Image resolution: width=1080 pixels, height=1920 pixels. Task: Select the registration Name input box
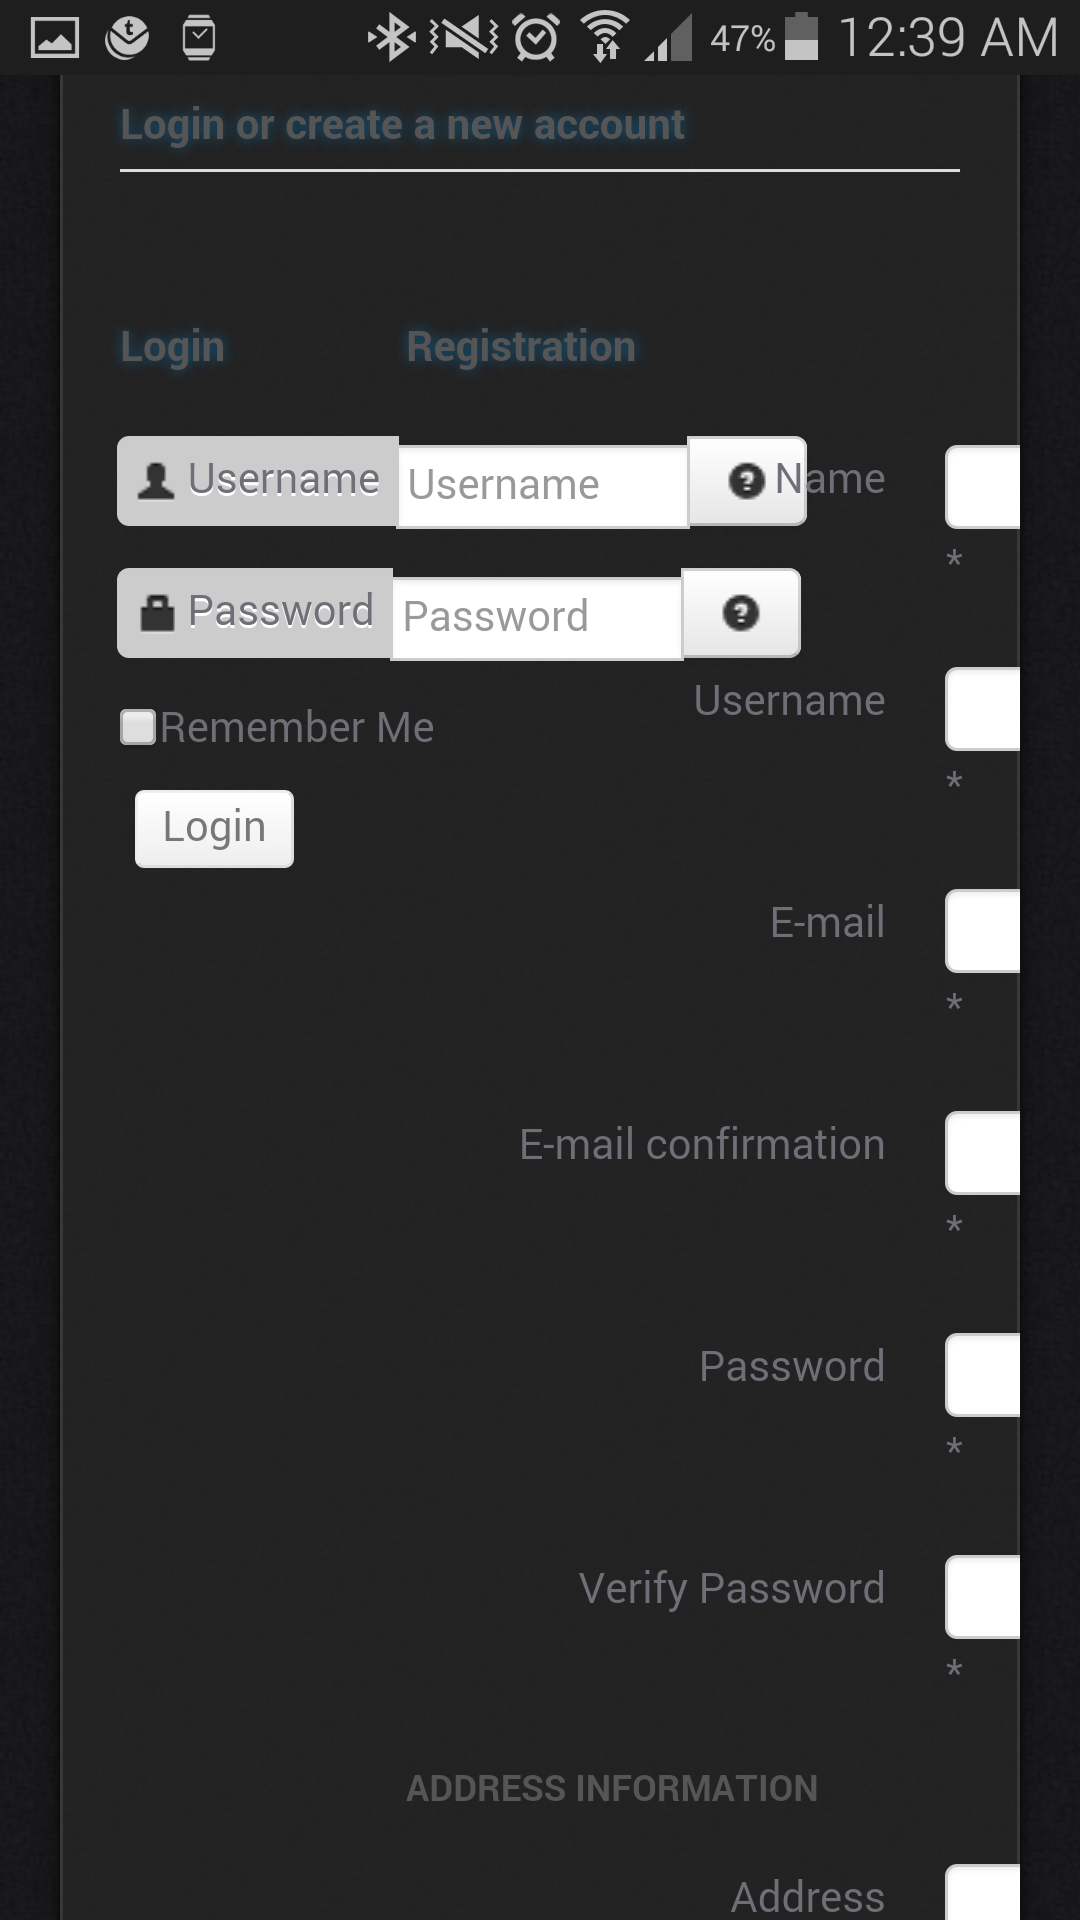pos(983,487)
